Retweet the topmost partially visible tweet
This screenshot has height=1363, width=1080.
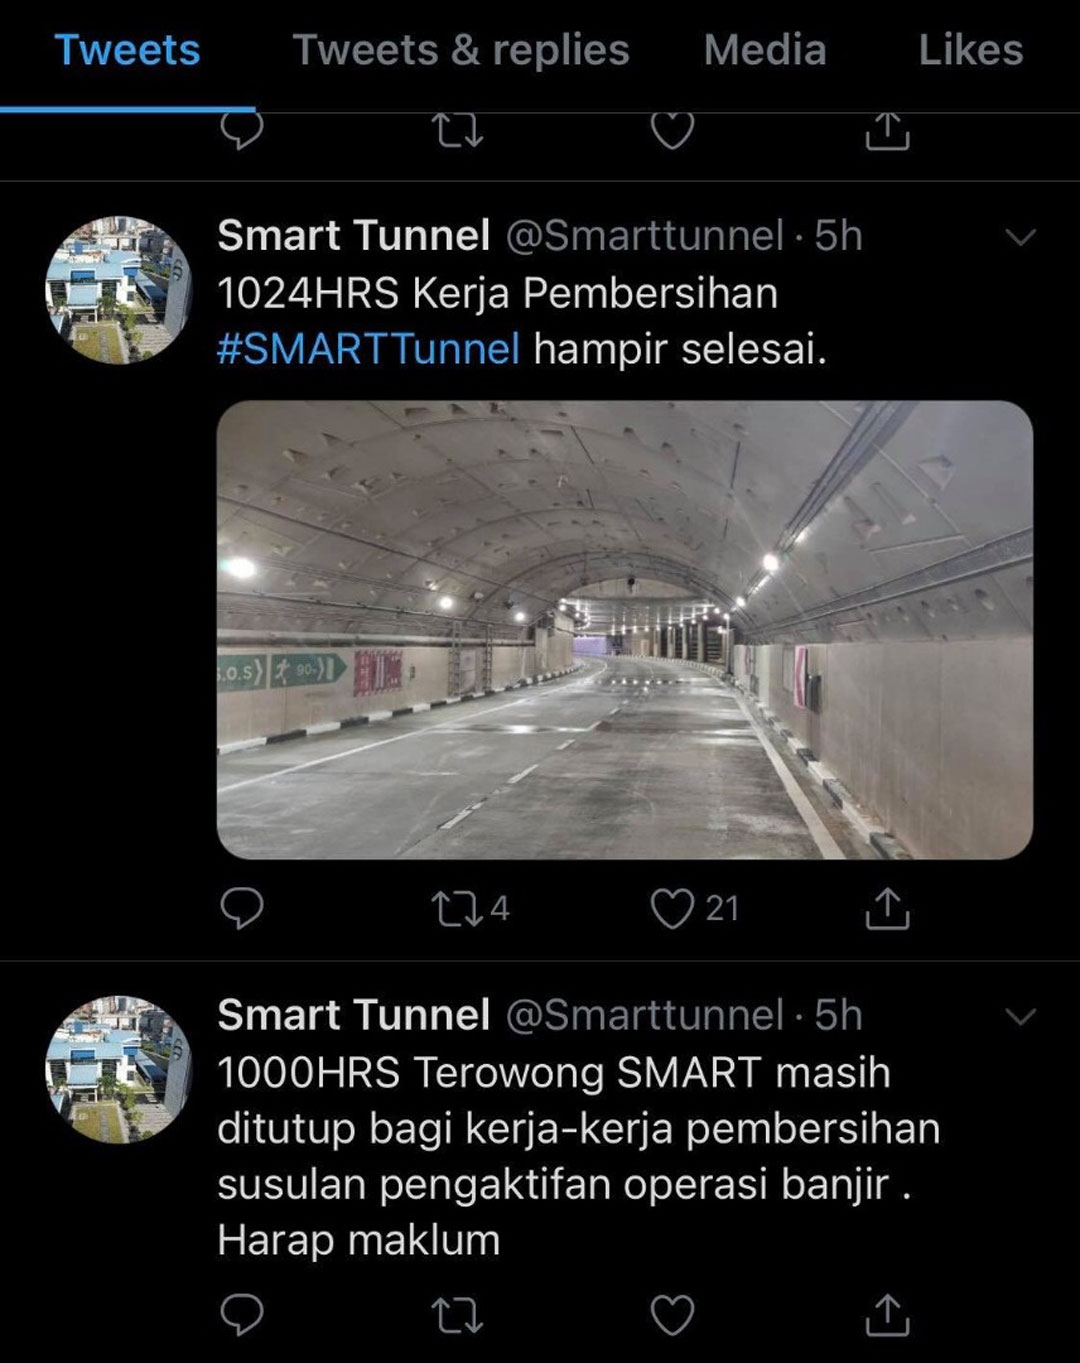coord(458,130)
